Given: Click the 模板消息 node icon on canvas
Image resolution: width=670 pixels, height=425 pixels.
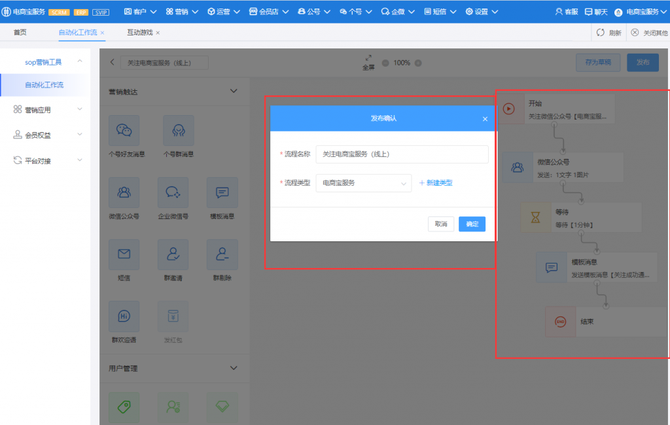Looking at the screenshot, I should pos(551,267).
